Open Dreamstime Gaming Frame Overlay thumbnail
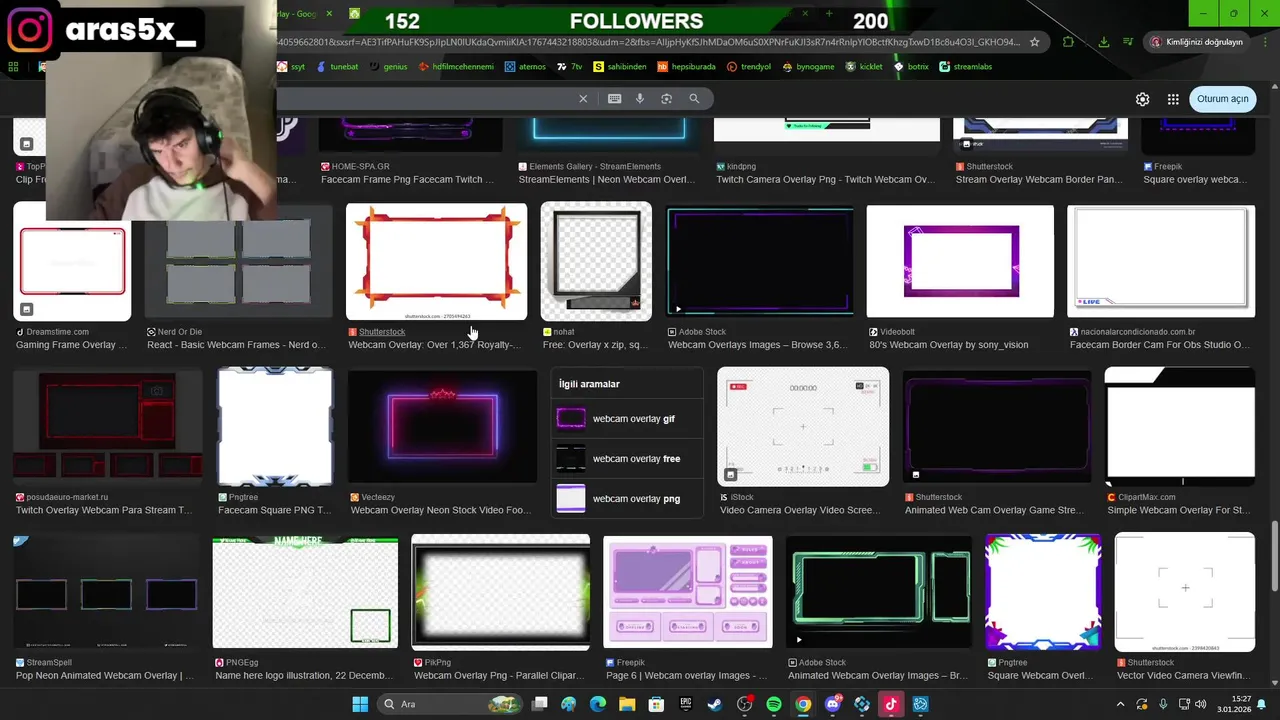 pyautogui.click(x=72, y=261)
